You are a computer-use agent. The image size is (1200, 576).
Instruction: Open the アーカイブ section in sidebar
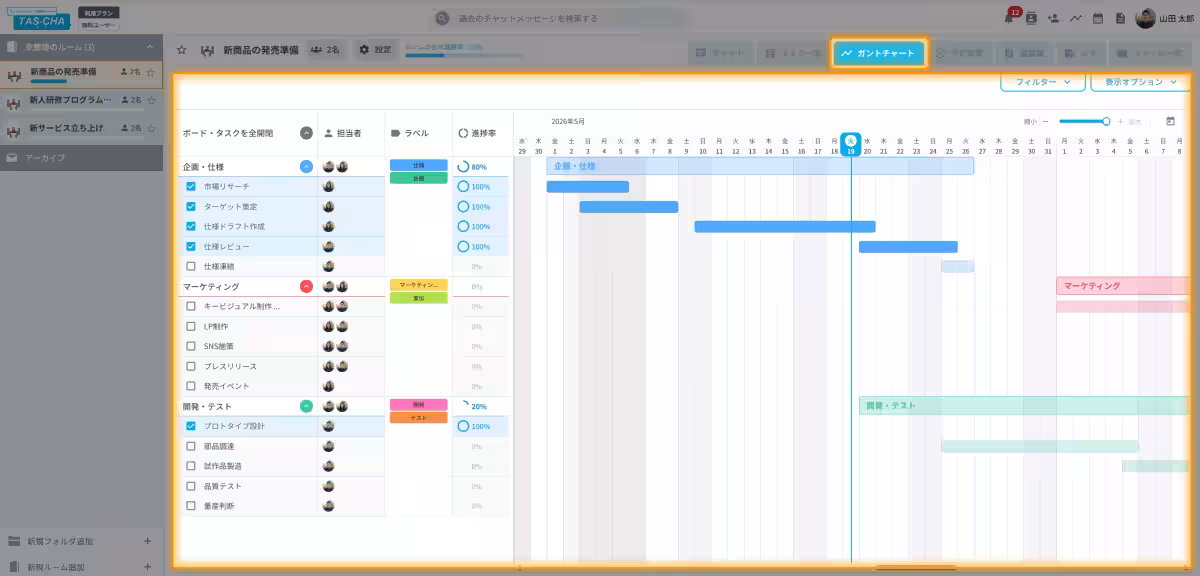click(x=81, y=158)
